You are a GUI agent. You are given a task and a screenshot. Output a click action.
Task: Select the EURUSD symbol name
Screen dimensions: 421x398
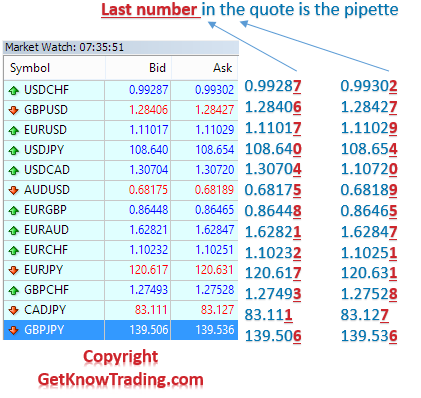pyautogui.click(x=45, y=130)
